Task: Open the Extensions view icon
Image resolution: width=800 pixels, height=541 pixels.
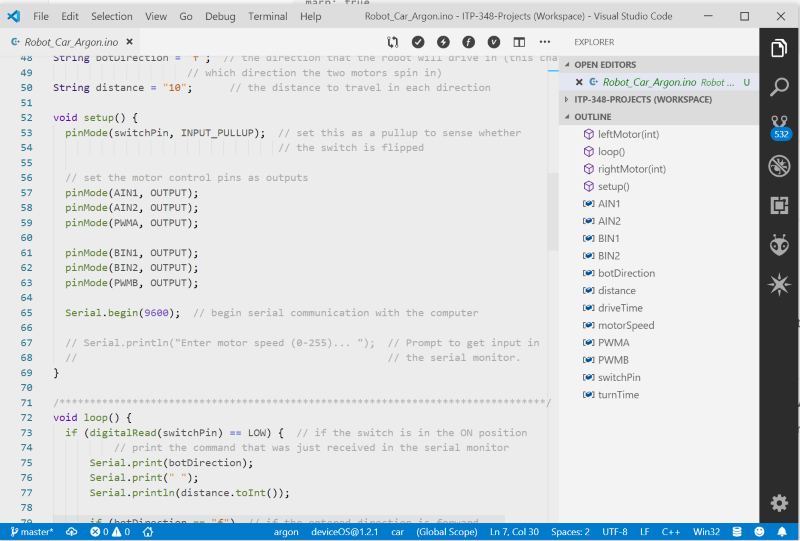Action: point(779,206)
